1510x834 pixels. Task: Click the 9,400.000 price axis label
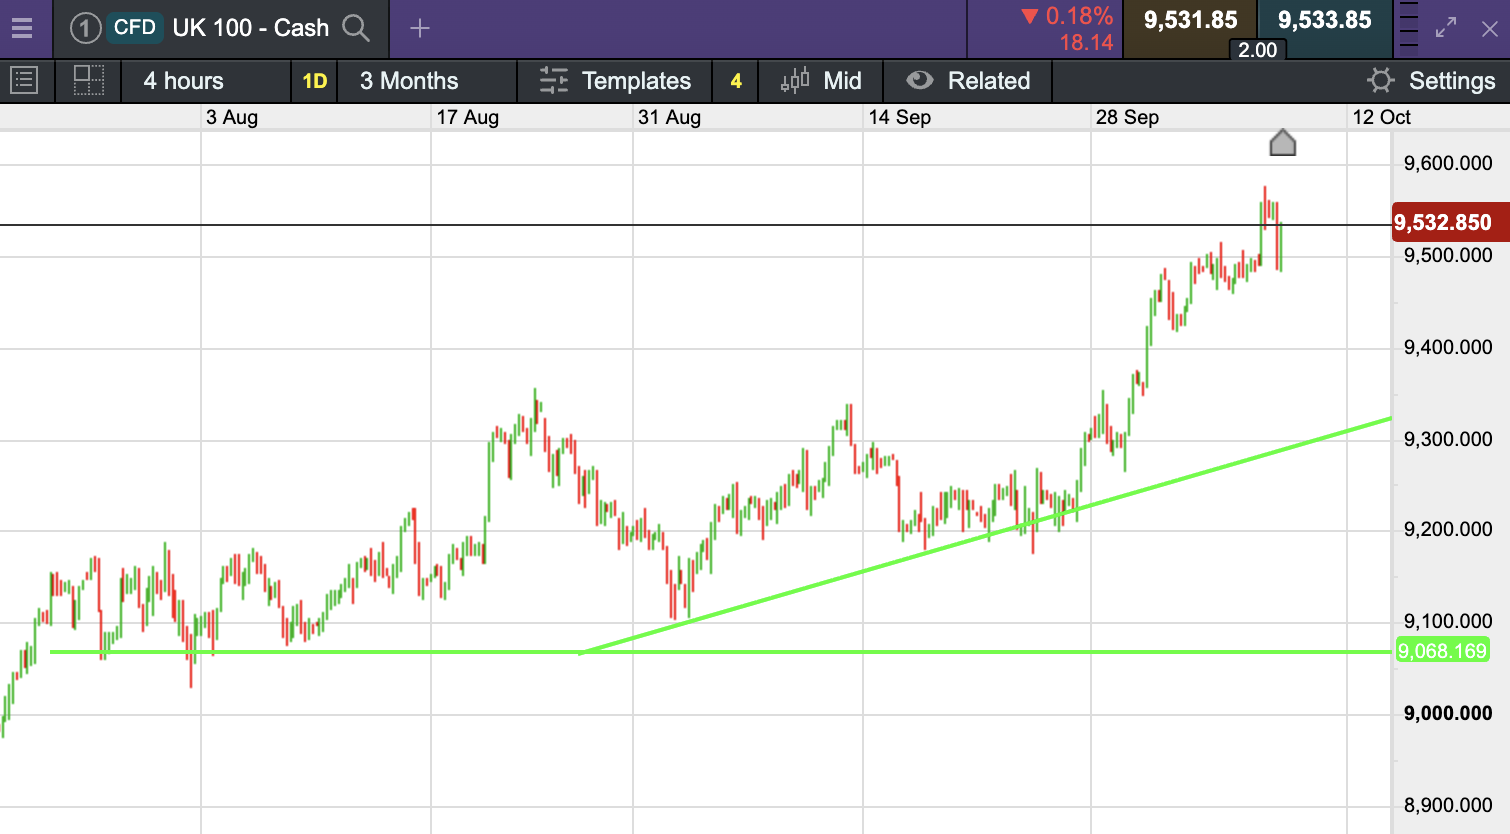tap(1448, 347)
